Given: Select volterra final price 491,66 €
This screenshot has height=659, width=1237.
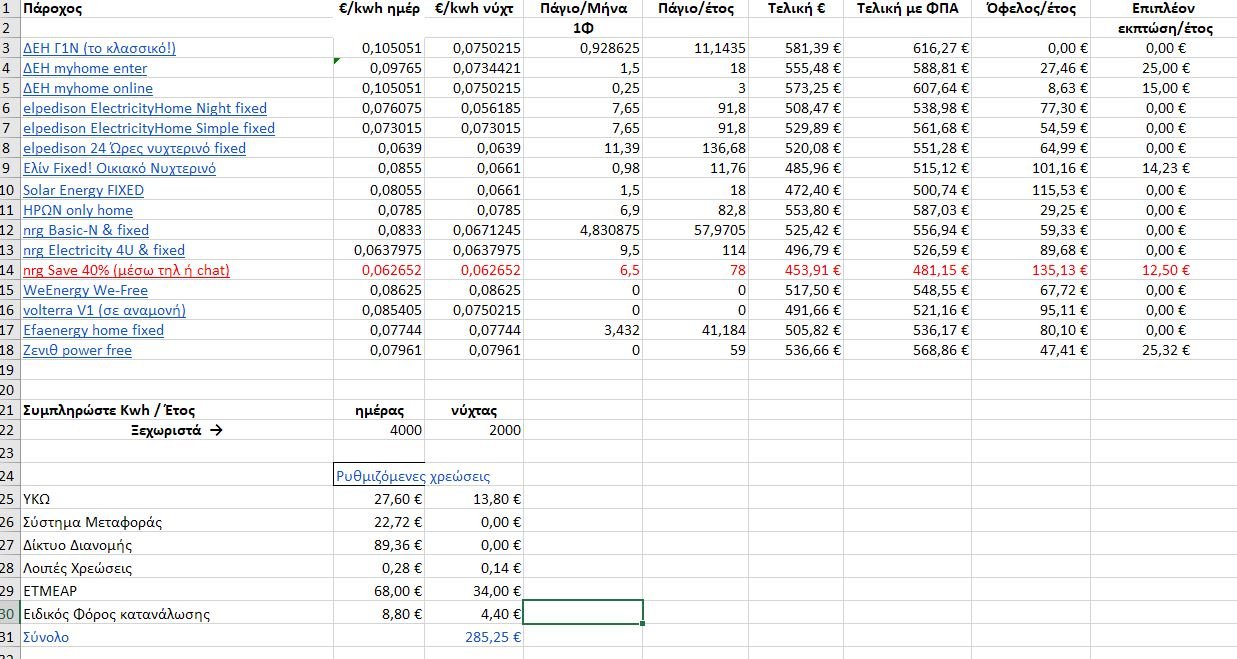Looking at the screenshot, I should 796,310.
